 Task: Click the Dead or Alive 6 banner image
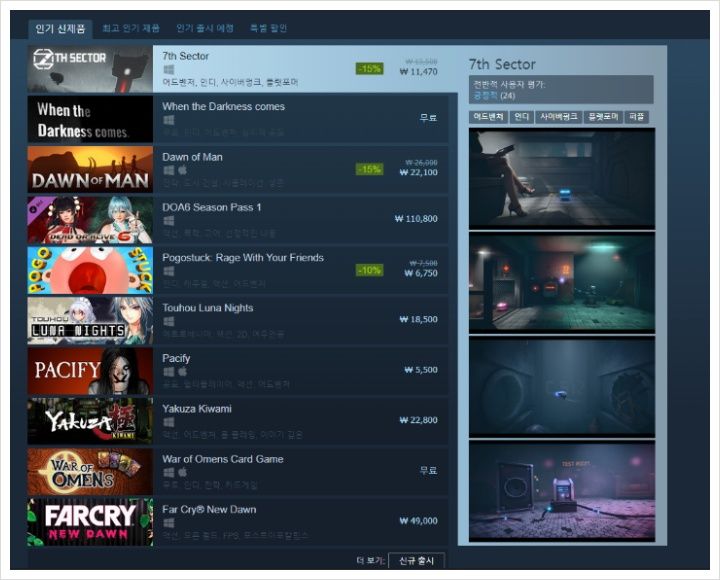[x=90, y=220]
